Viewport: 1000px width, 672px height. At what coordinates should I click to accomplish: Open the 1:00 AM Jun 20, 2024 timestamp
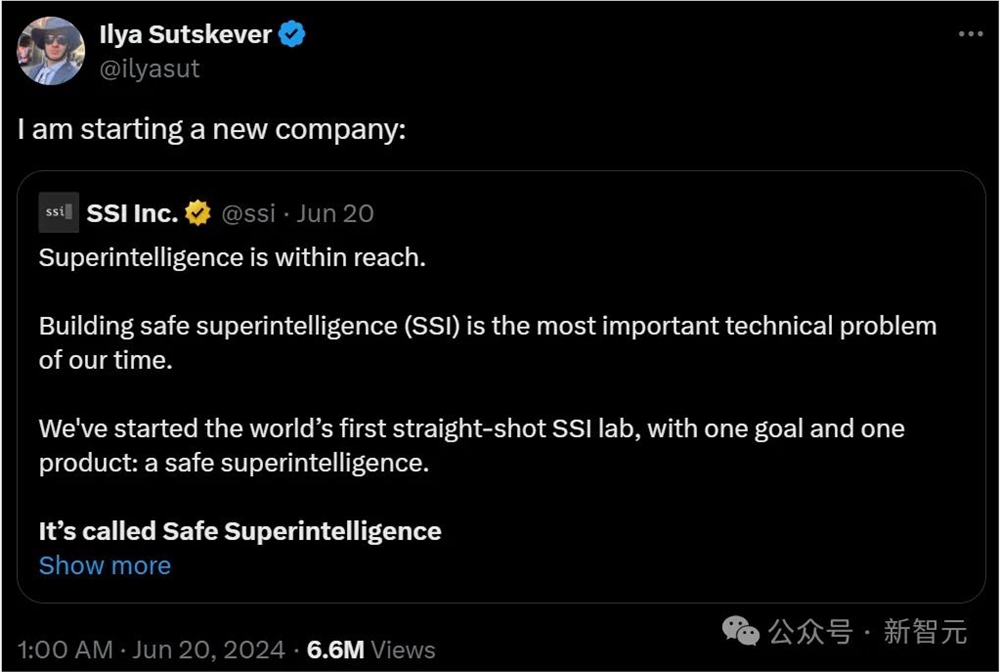pyautogui.click(x=152, y=649)
